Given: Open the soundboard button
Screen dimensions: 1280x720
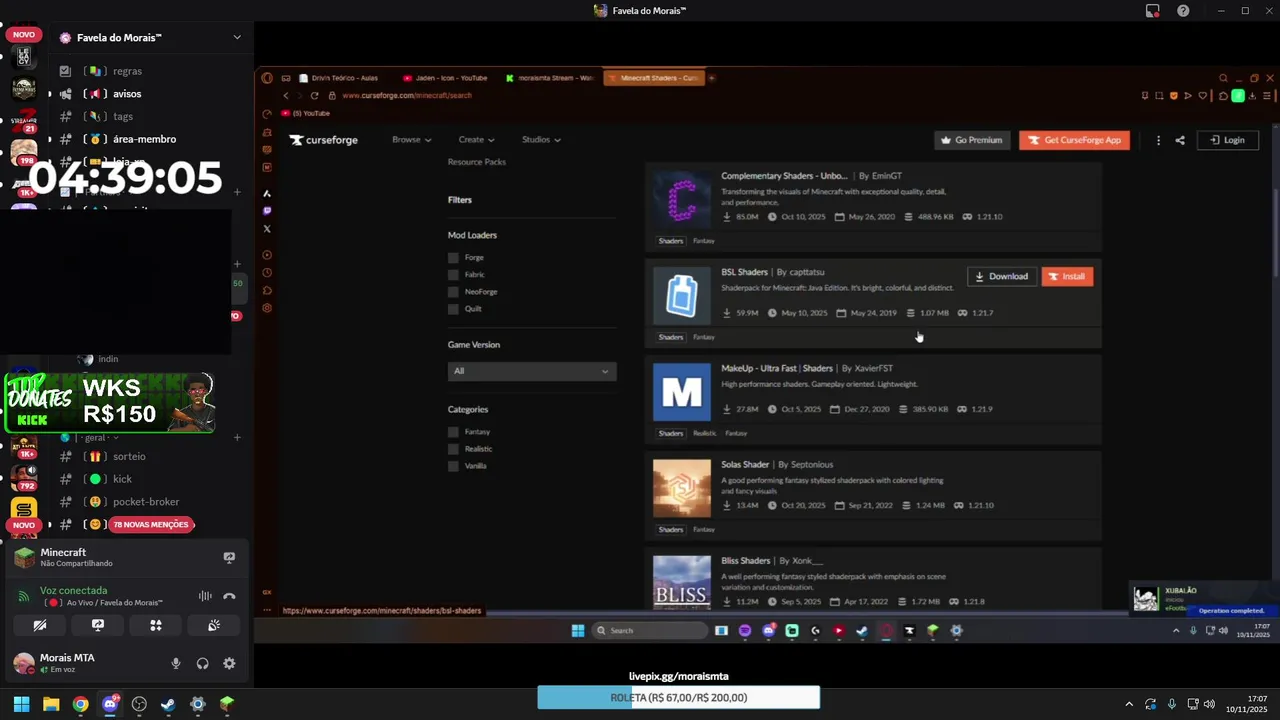Looking at the screenshot, I should [x=214, y=625].
